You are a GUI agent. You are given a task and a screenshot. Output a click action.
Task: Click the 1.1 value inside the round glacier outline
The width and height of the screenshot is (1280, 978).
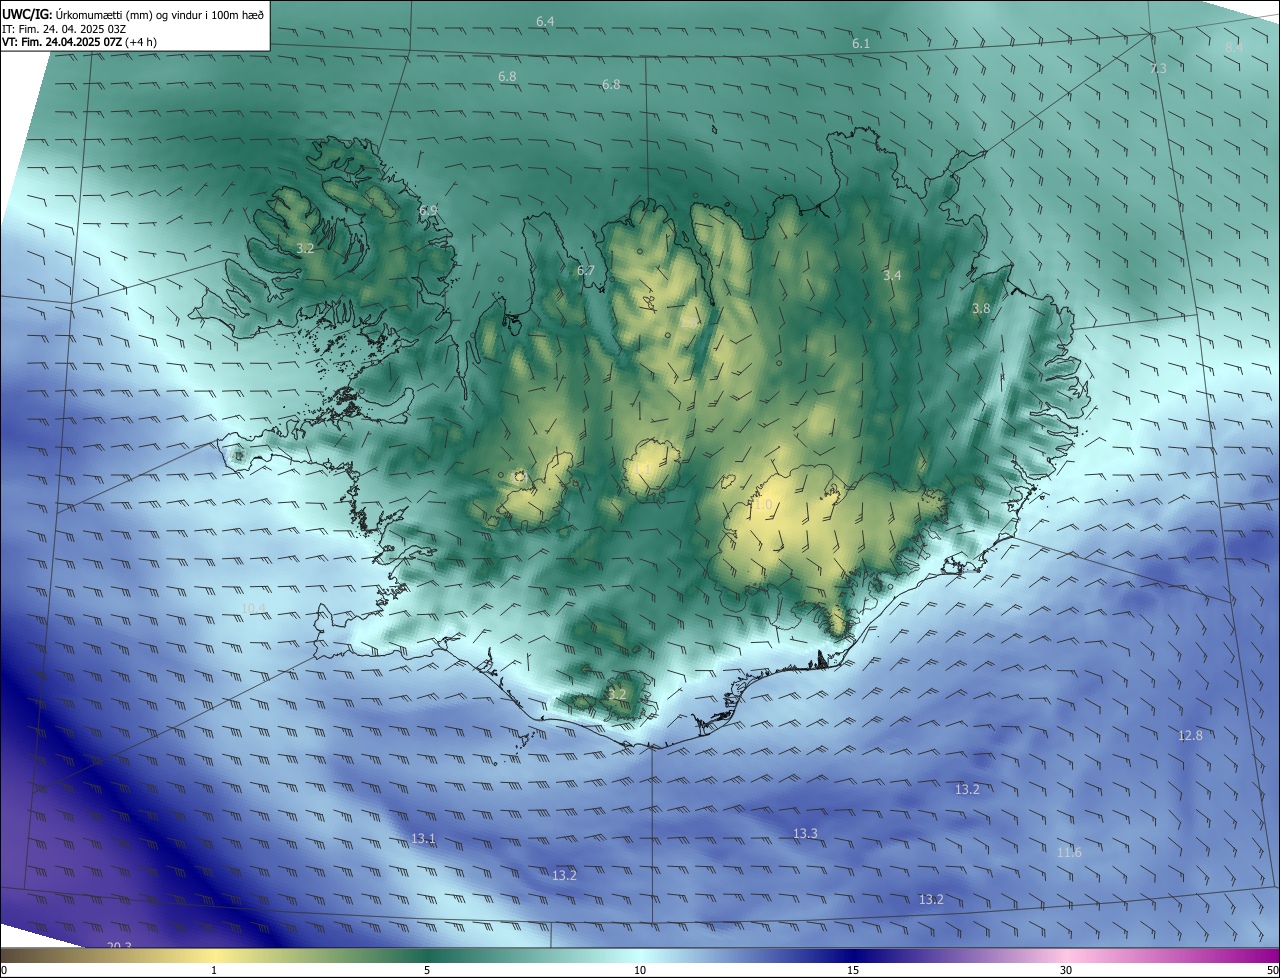click(643, 469)
